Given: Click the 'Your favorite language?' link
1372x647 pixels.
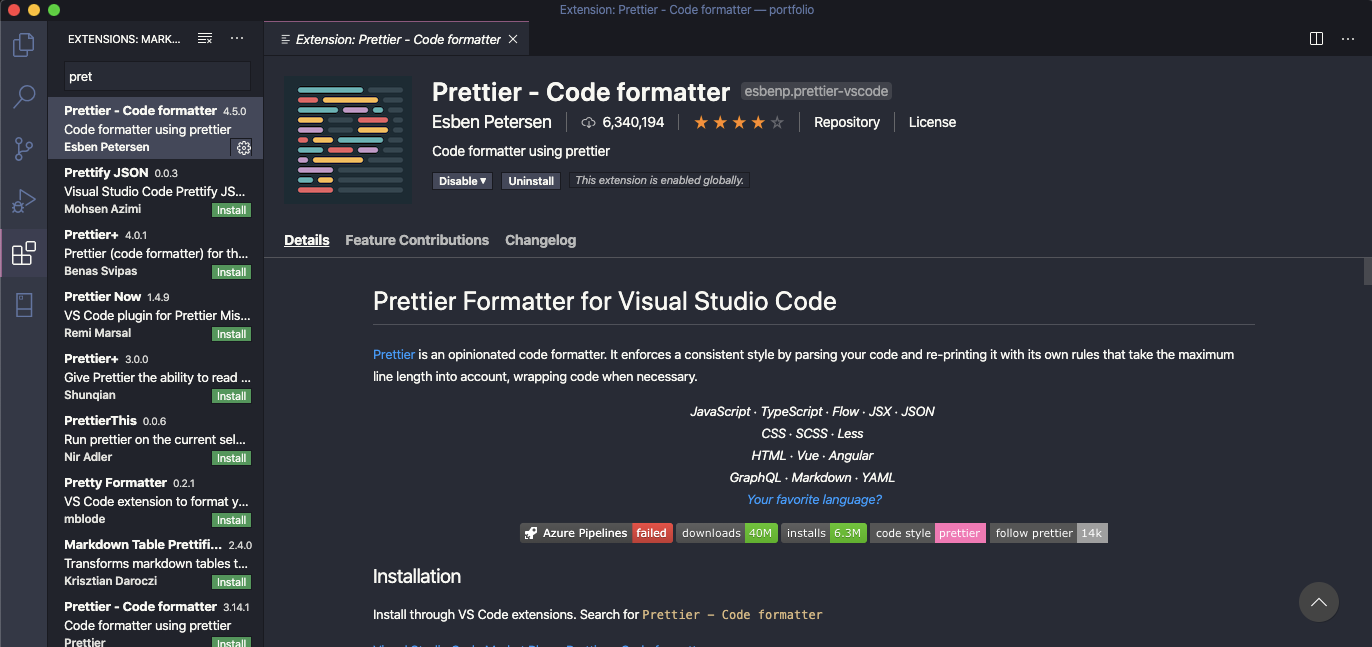Looking at the screenshot, I should (x=813, y=499).
